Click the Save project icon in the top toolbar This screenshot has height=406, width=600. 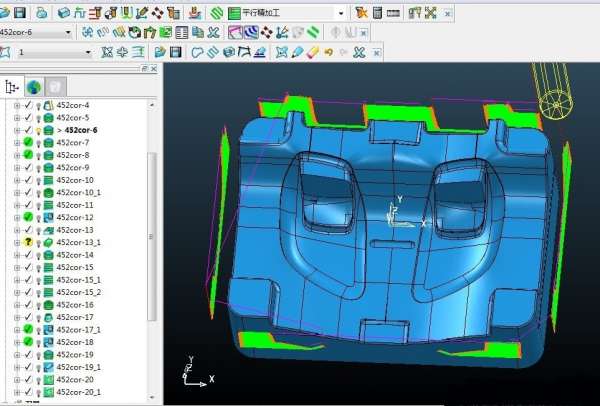click(x=20, y=13)
